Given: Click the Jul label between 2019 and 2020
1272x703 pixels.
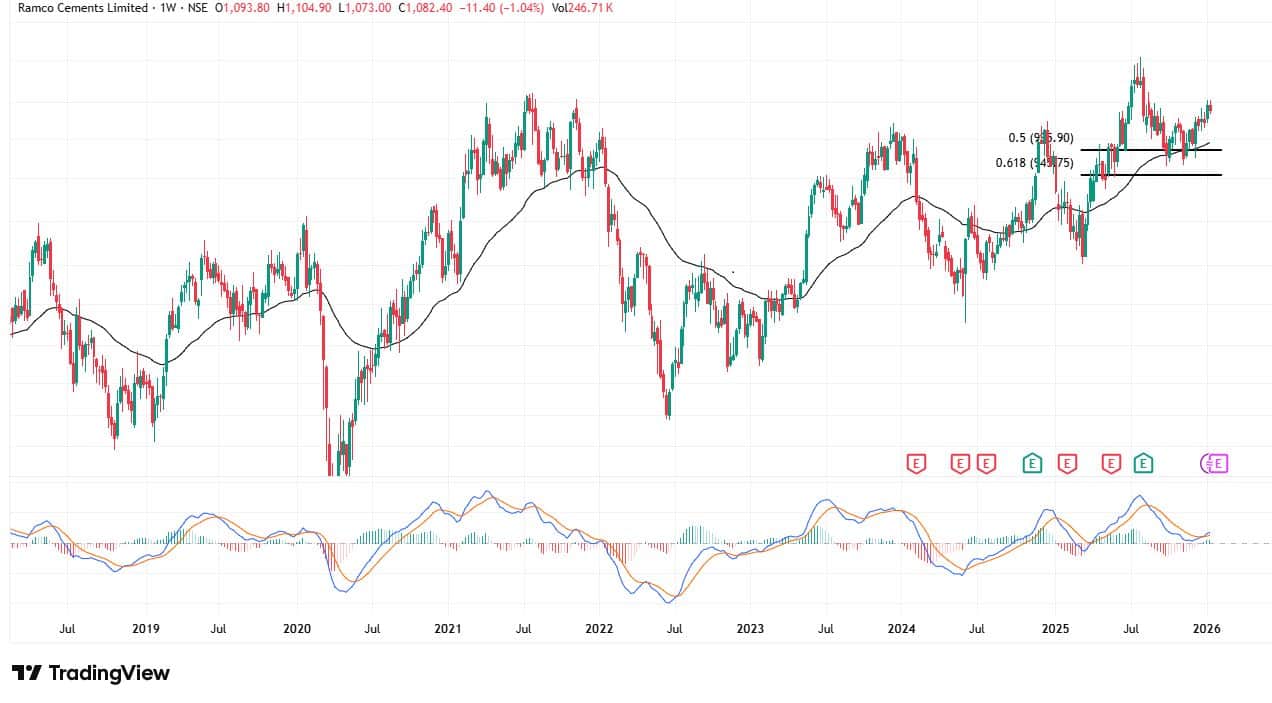Looking at the screenshot, I should tap(218, 629).
